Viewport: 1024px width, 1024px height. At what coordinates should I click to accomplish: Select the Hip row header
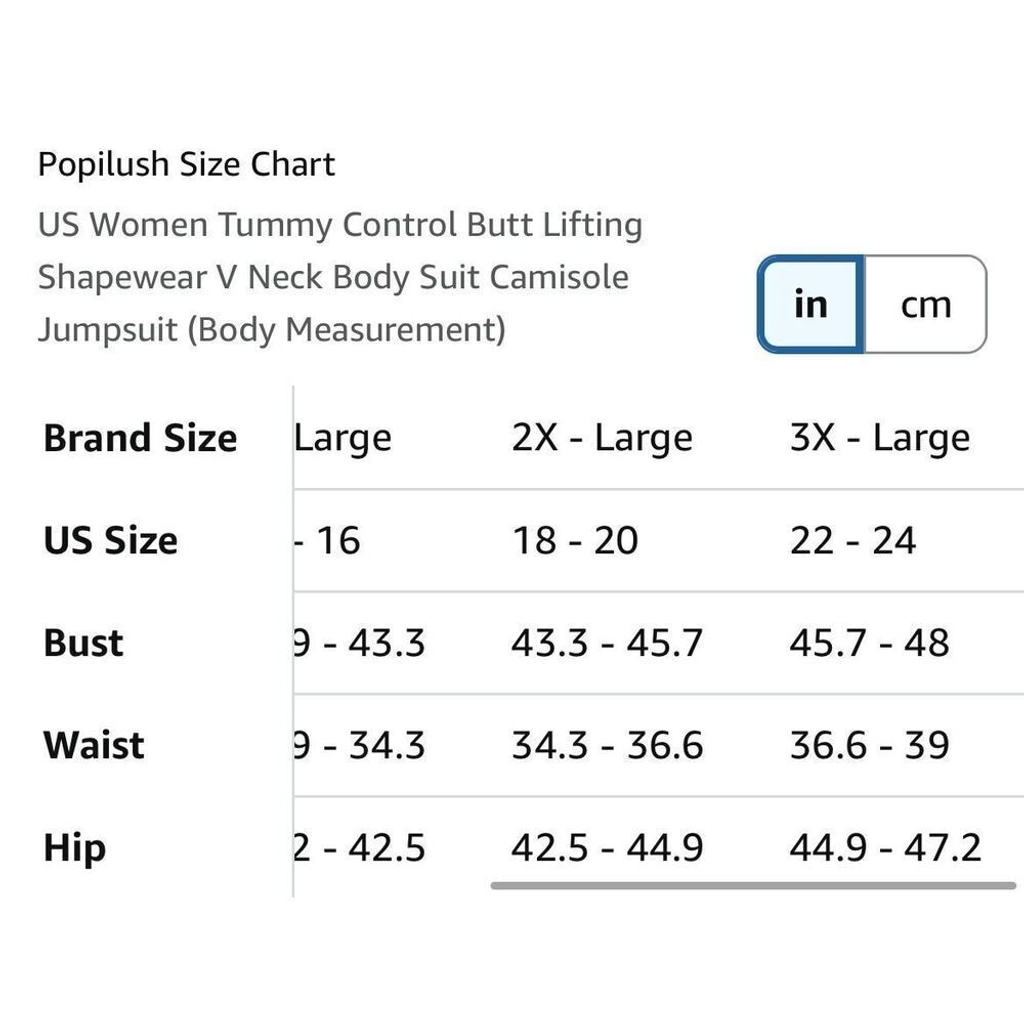[x=74, y=848]
